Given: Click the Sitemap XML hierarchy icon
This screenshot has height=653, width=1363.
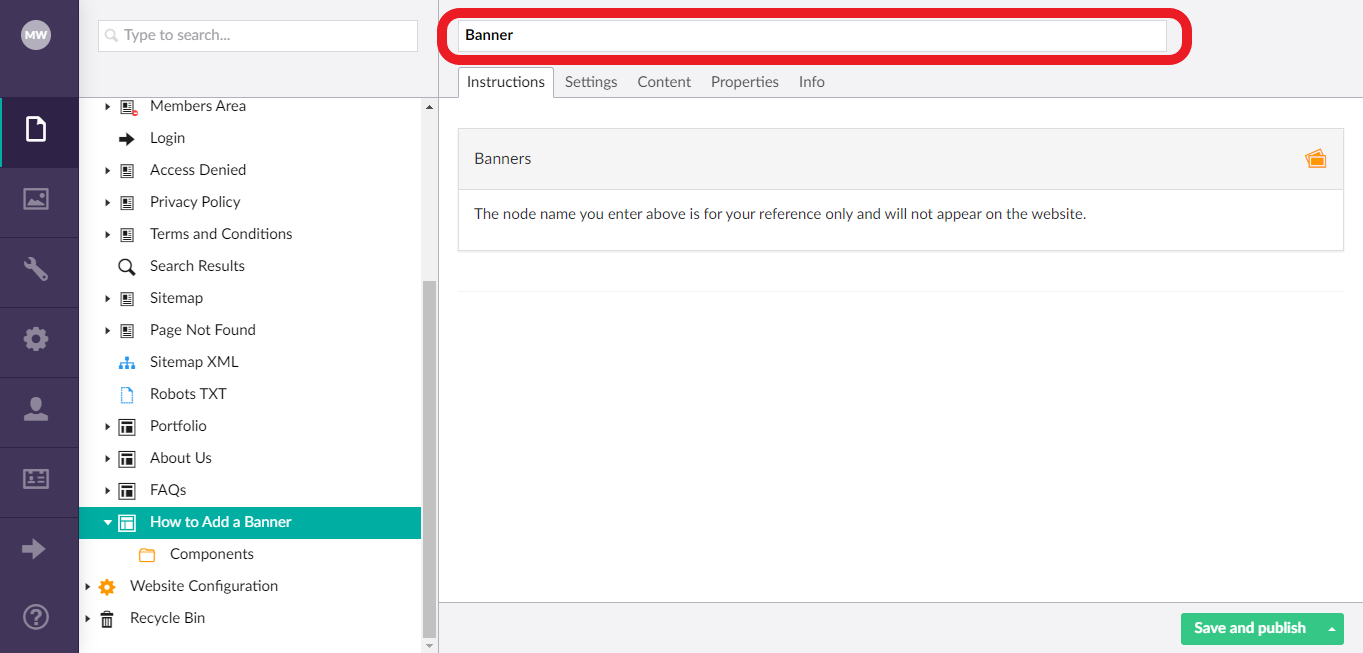Looking at the screenshot, I should click(127, 362).
